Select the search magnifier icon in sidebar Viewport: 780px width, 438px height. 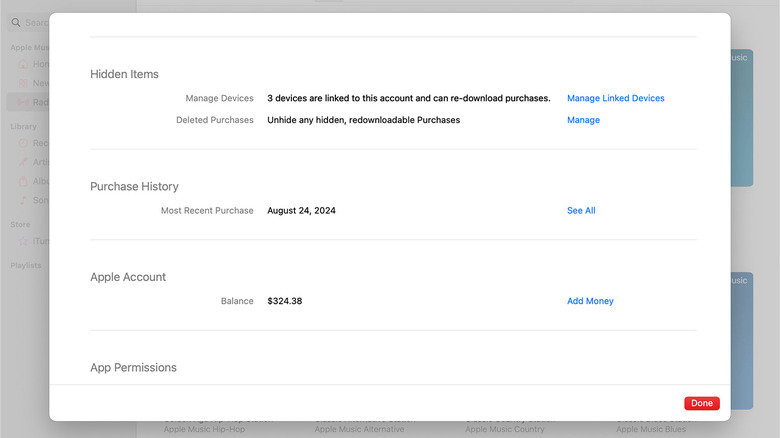[x=16, y=22]
